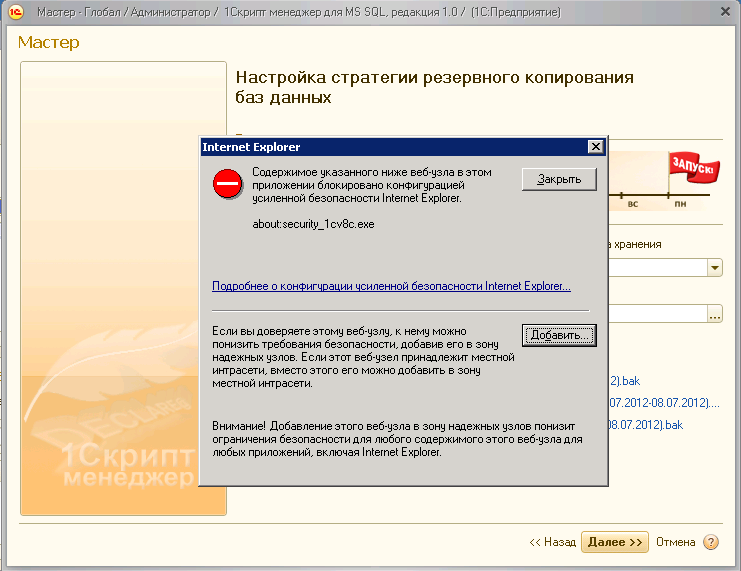Click the хранения label
The width and height of the screenshot is (741, 571).
637,244
